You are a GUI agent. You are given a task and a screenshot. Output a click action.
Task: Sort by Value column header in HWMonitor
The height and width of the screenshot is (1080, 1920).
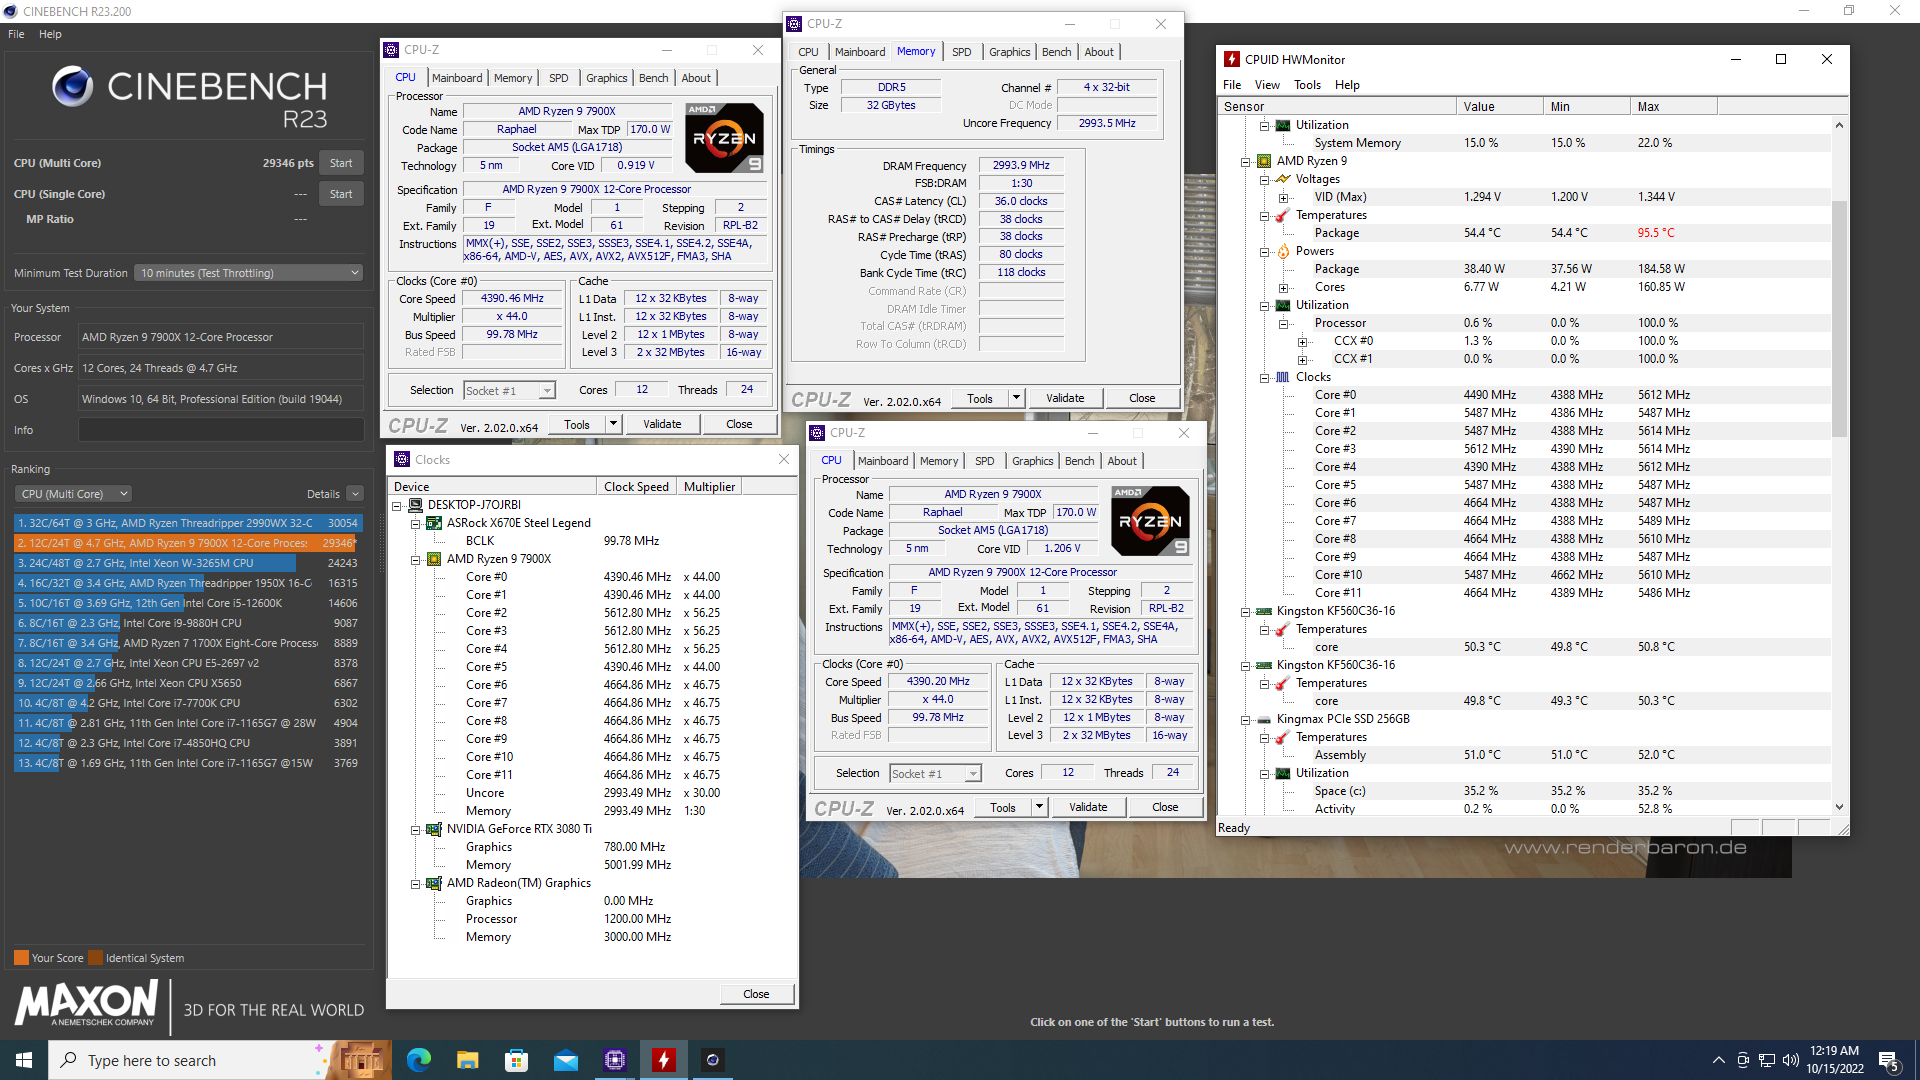coord(1499,106)
